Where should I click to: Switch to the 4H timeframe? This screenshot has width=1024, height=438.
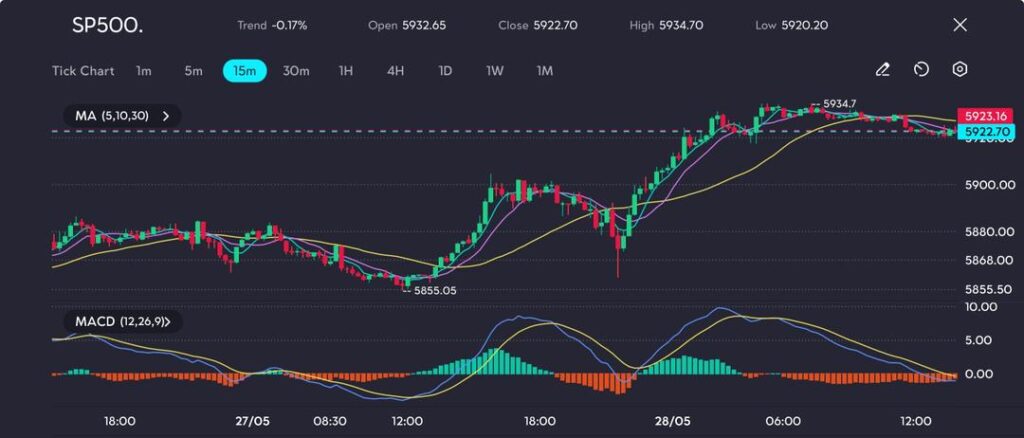tap(395, 71)
